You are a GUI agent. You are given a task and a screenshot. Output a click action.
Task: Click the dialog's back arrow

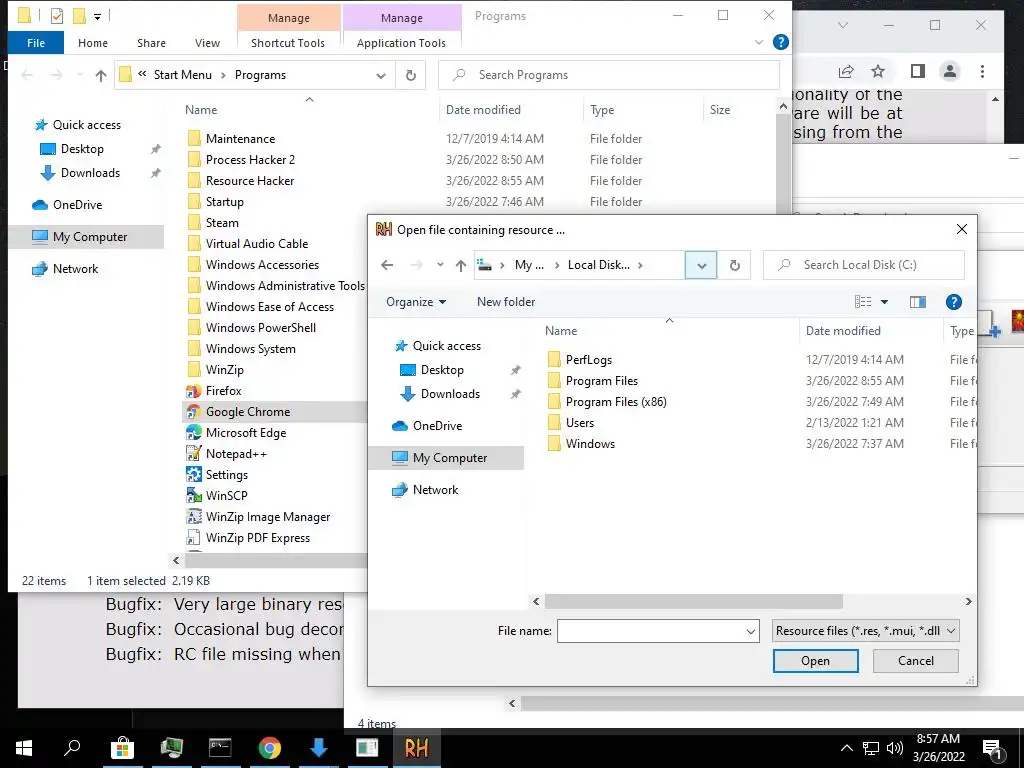(x=387, y=265)
